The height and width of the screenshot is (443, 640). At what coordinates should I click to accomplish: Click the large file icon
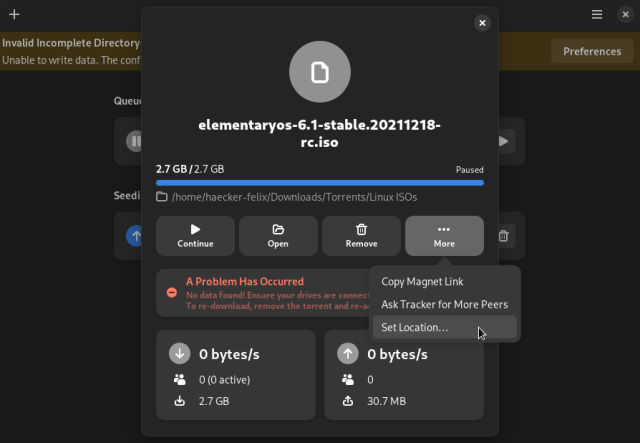[320, 72]
